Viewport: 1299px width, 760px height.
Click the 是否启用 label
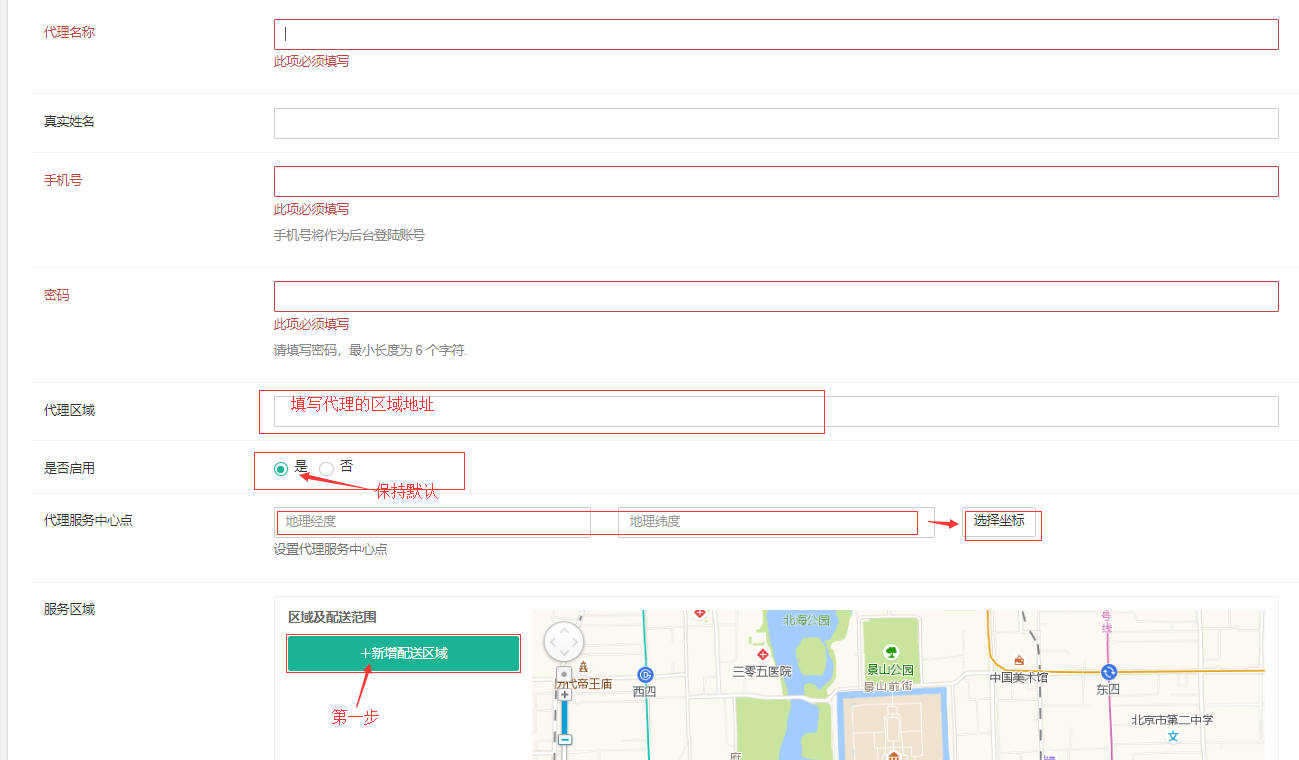[69, 468]
